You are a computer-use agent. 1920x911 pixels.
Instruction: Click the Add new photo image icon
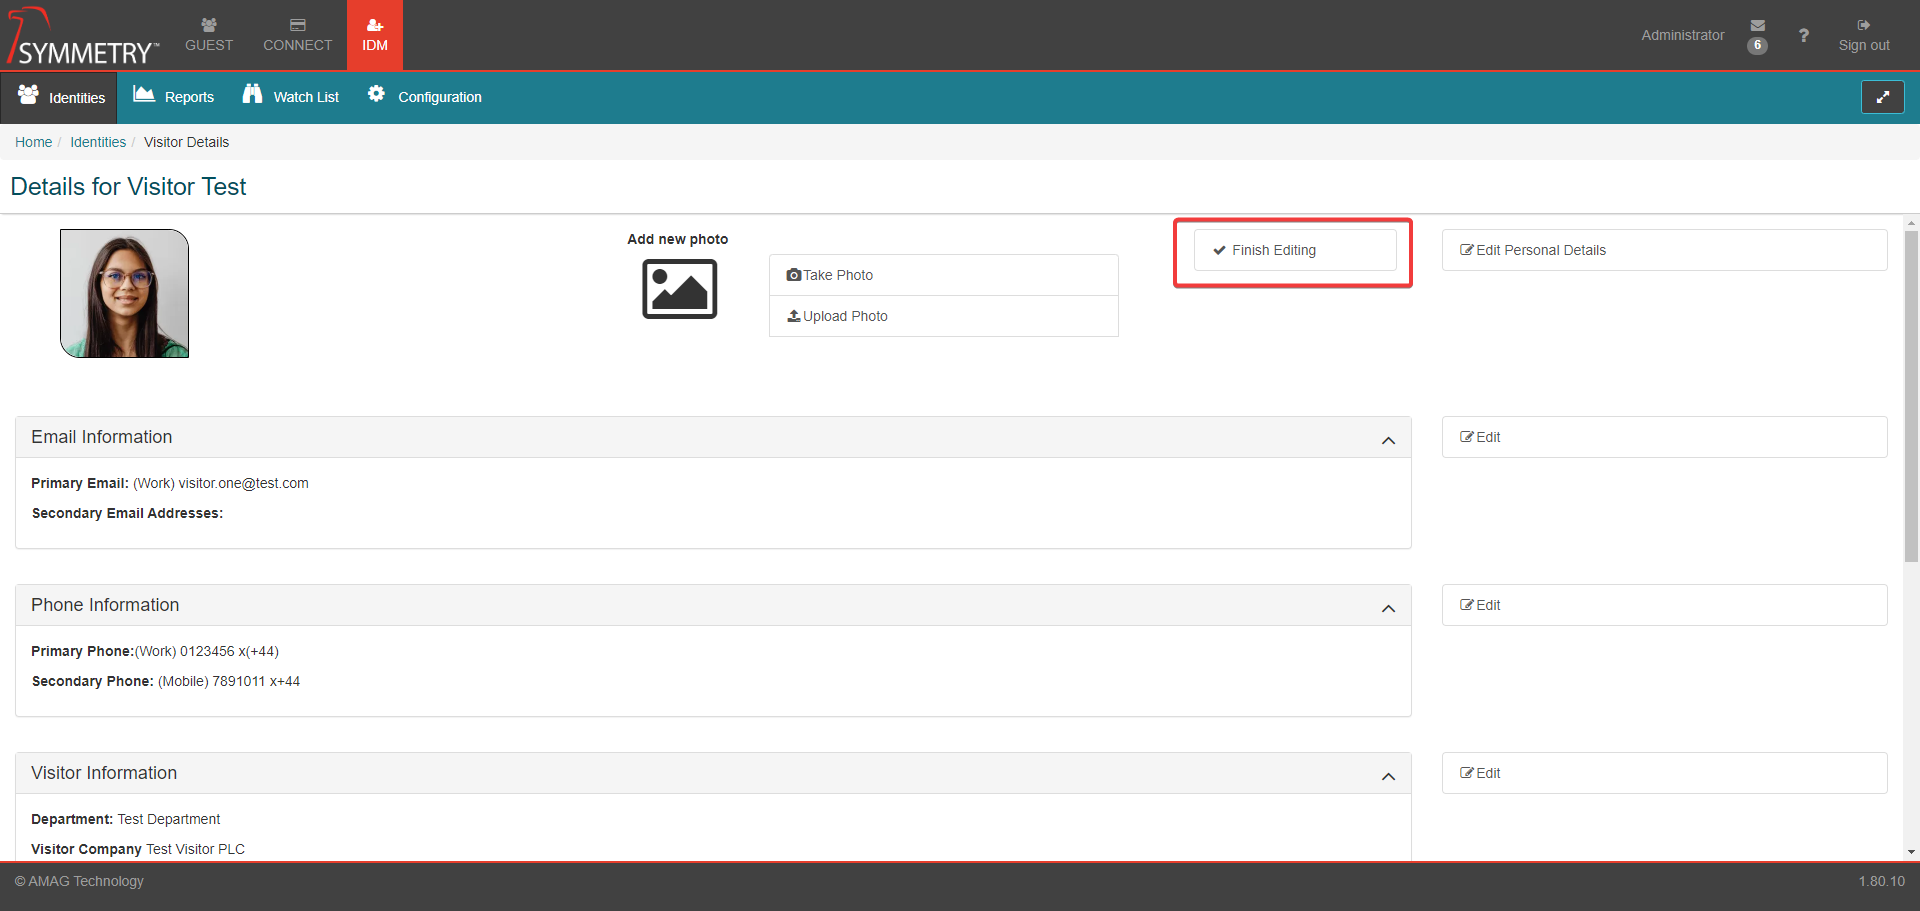coord(679,289)
